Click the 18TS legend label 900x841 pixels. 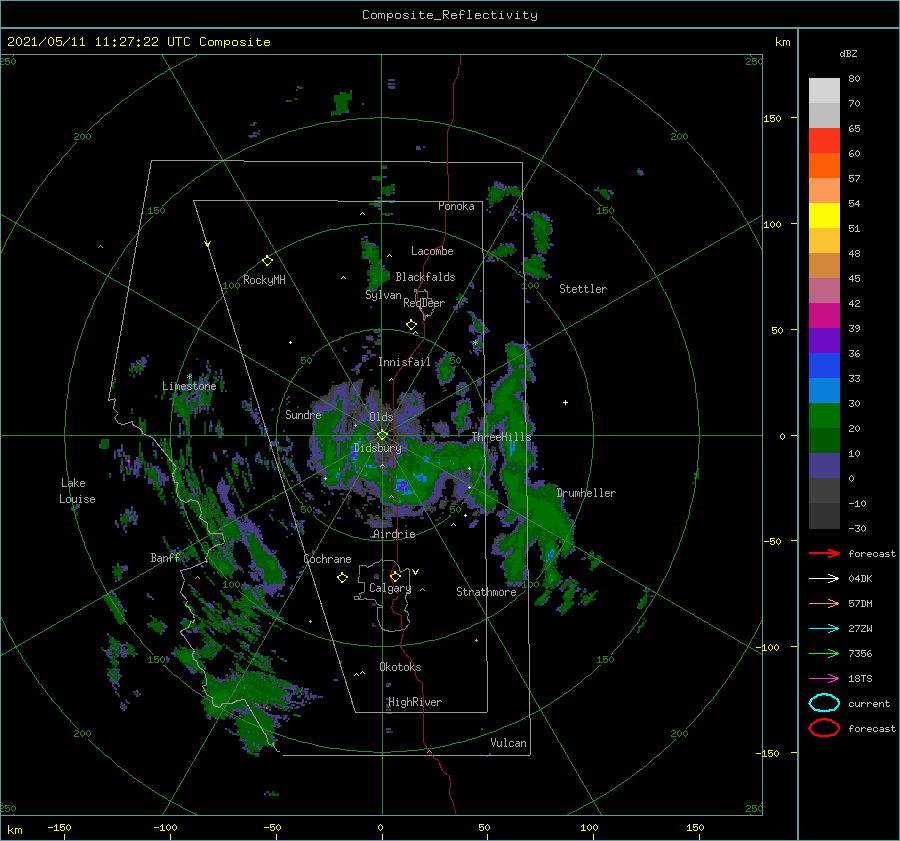(x=860, y=679)
